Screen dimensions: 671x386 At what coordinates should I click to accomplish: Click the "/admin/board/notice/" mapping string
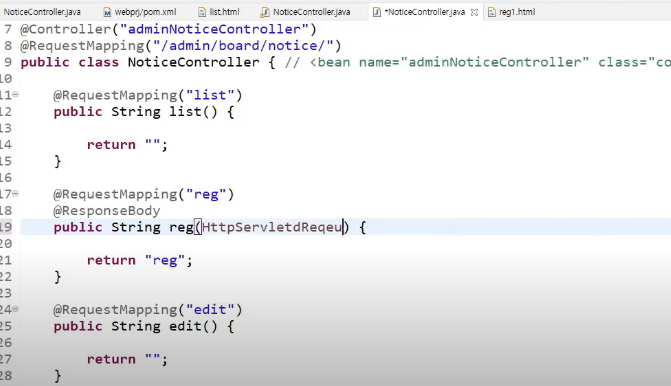pyautogui.click(x=243, y=45)
